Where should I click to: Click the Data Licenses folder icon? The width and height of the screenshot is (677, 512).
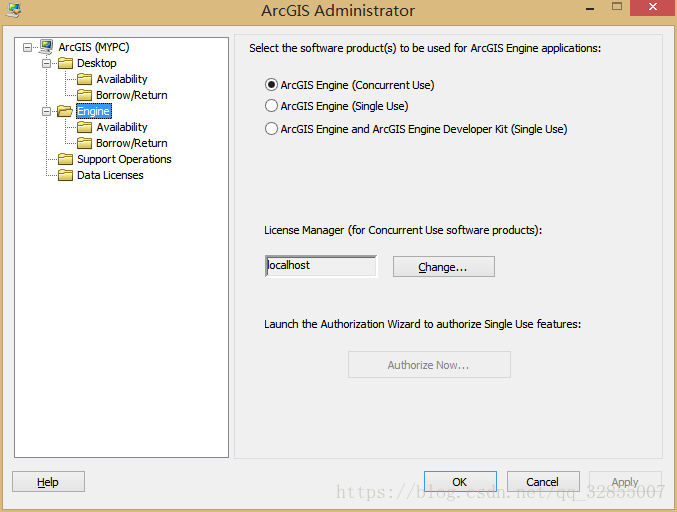(x=65, y=175)
